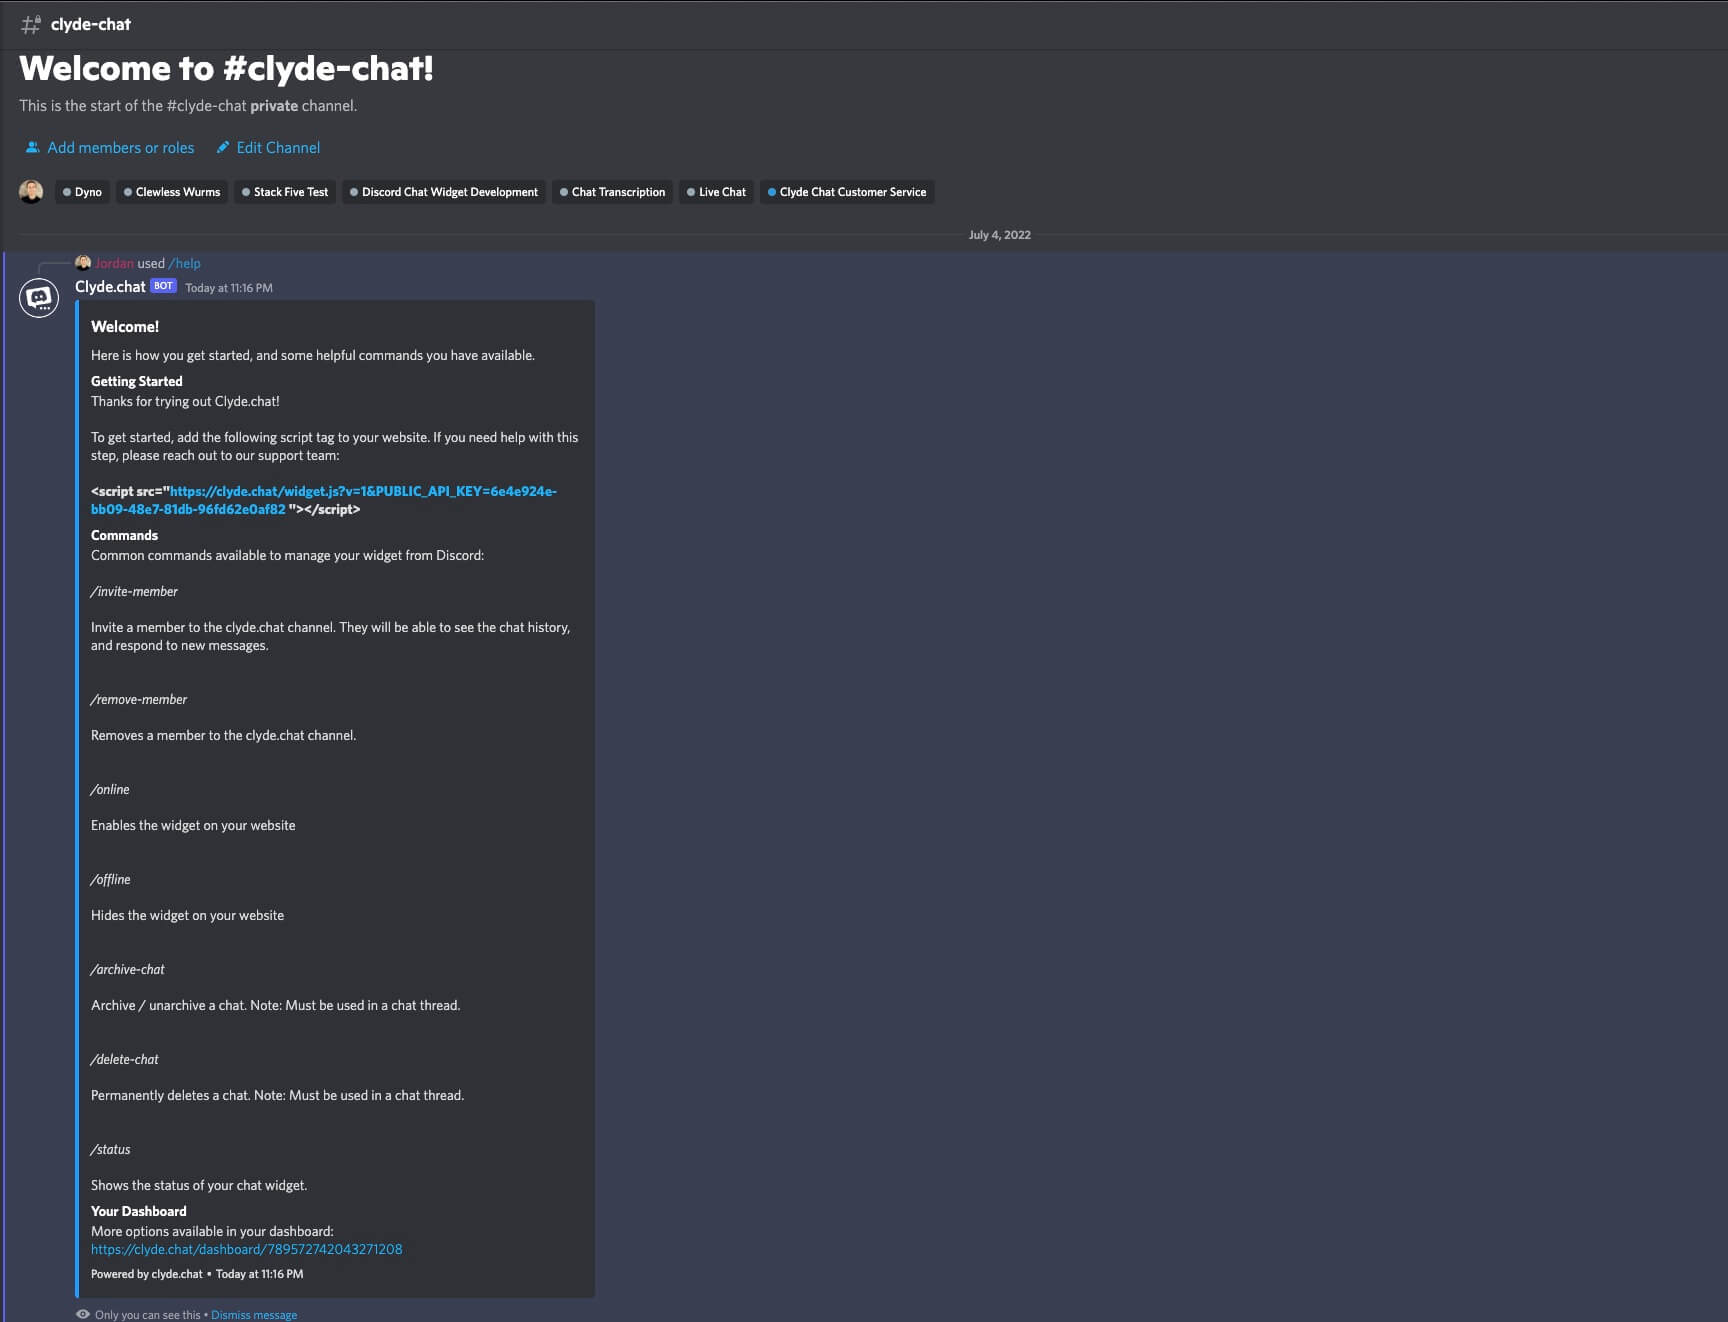Select the Clewless Wurms role chip
This screenshot has height=1322, width=1728.
(x=172, y=192)
